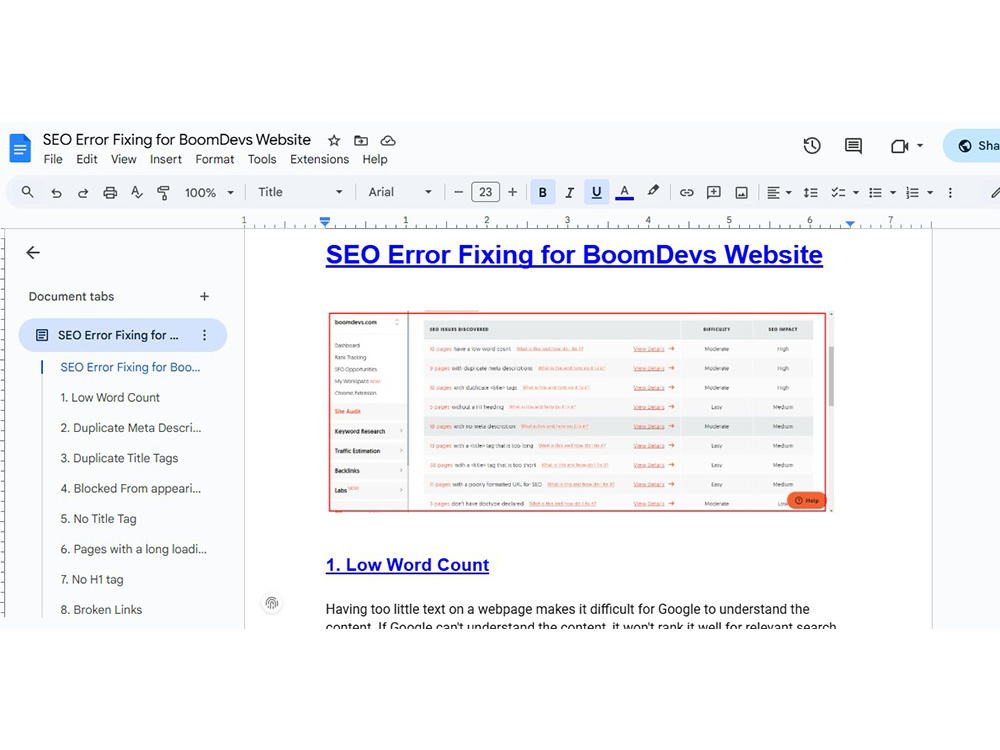Increase the font size
The height and width of the screenshot is (750, 1000).
(x=512, y=192)
